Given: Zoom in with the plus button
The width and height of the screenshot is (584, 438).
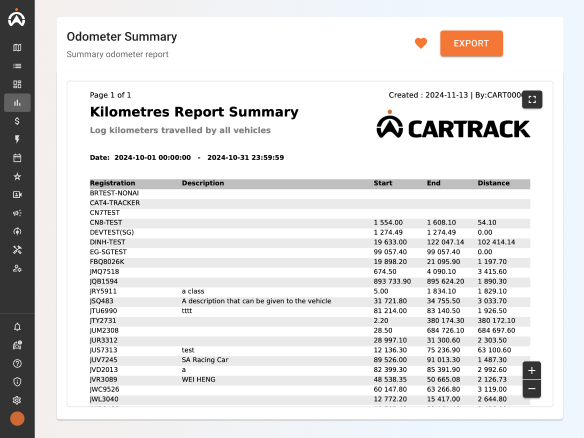Looking at the screenshot, I should pos(532,371).
